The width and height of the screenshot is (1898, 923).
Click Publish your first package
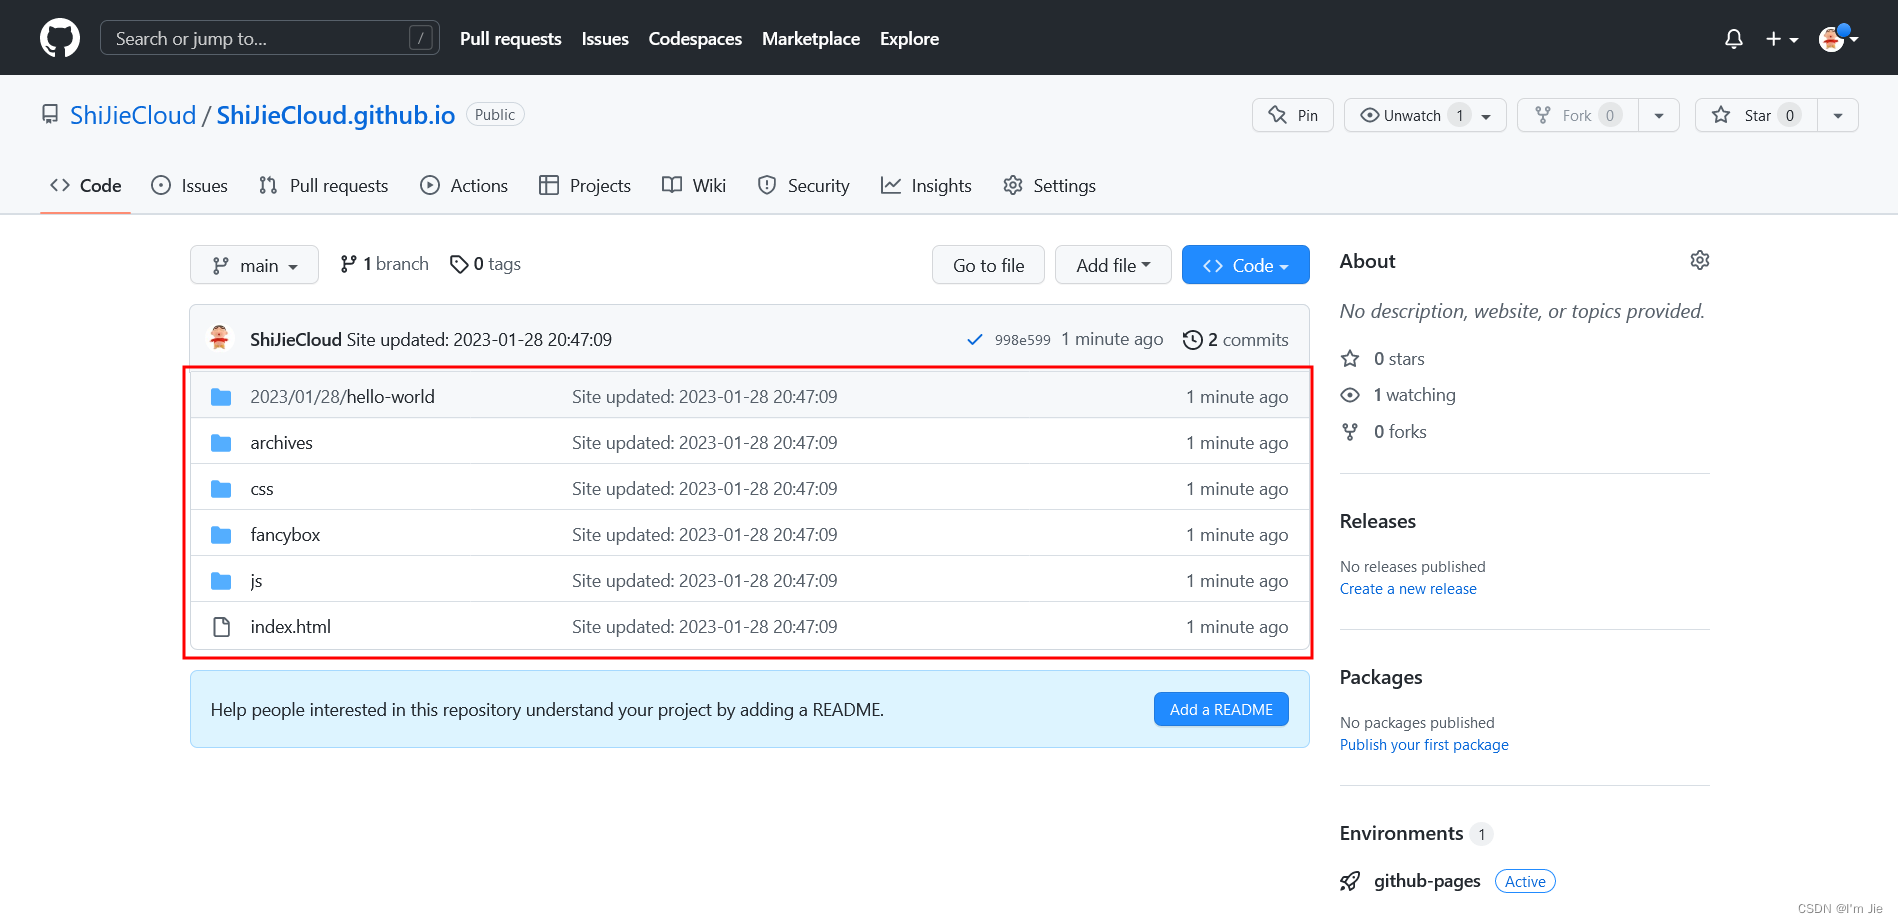pyautogui.click(x=1424, y=745)
